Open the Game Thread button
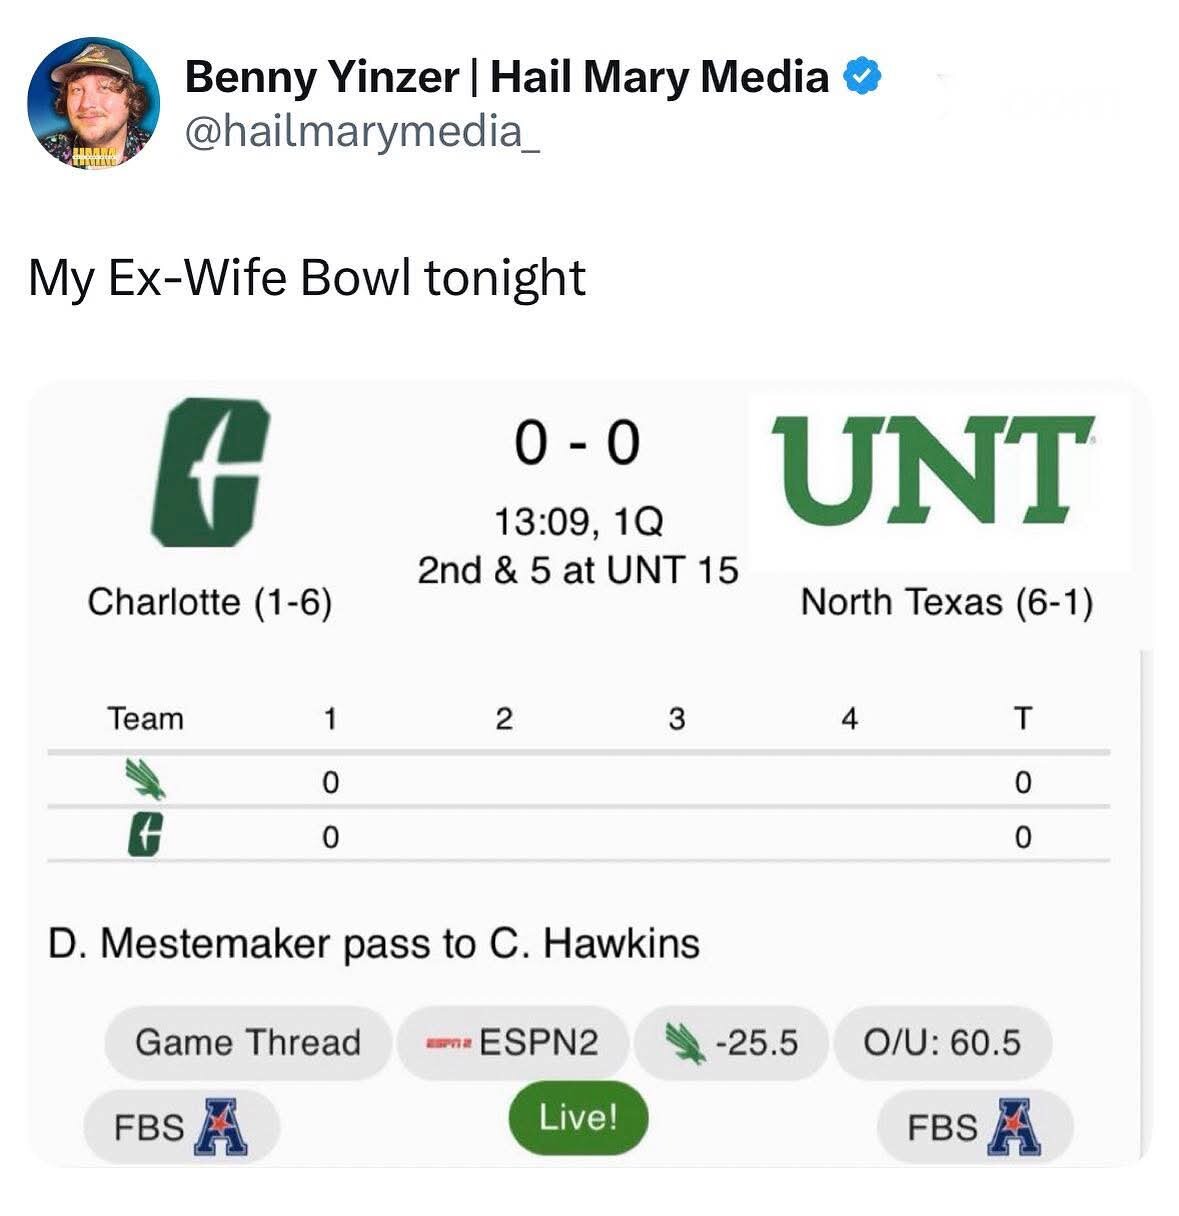Viewport: 1179px width, 1216px height. (x=247, y=1042)
